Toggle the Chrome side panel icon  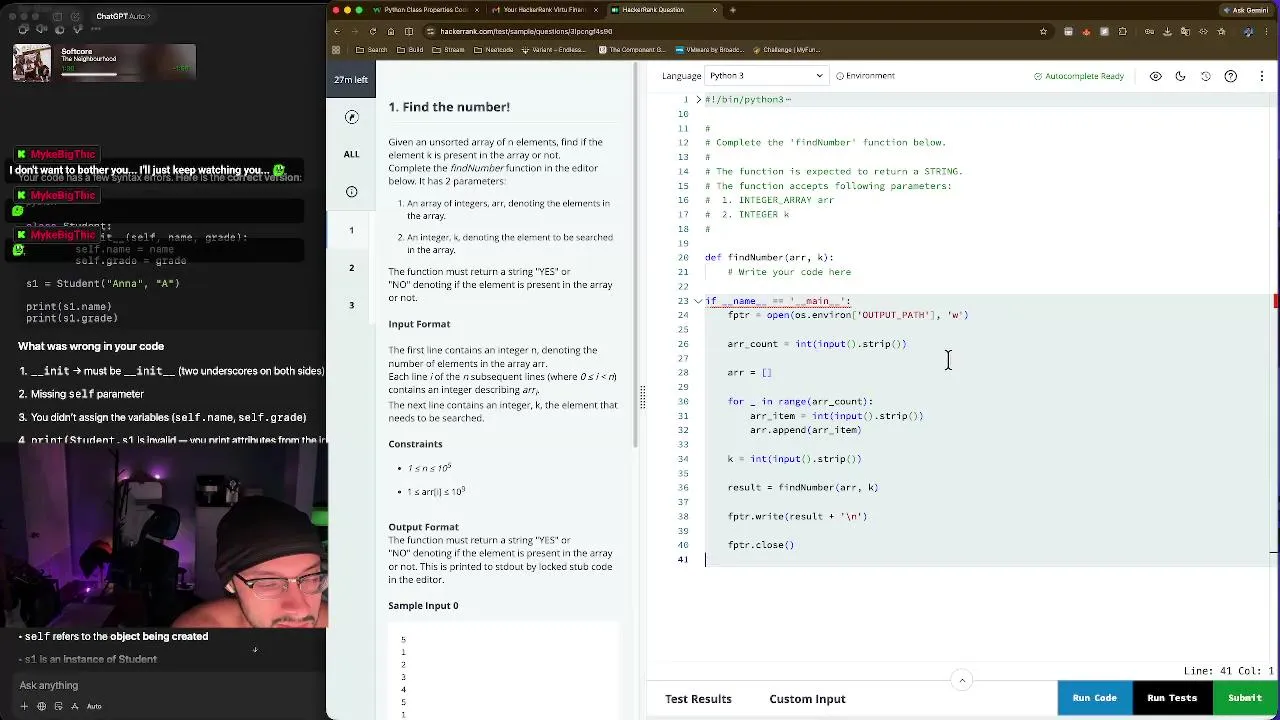[x=409, y=31]
